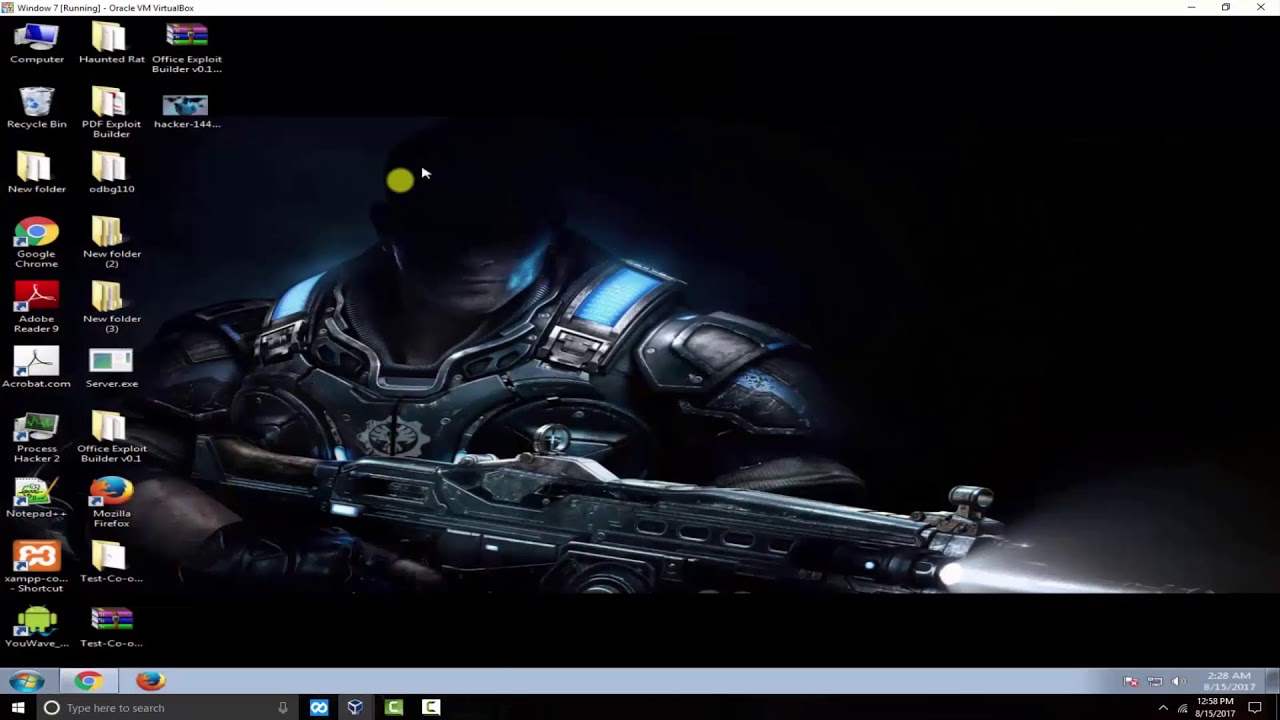Open the New folder (3) icon
The image size is (1280, 720).
click(x=111, y=308)
